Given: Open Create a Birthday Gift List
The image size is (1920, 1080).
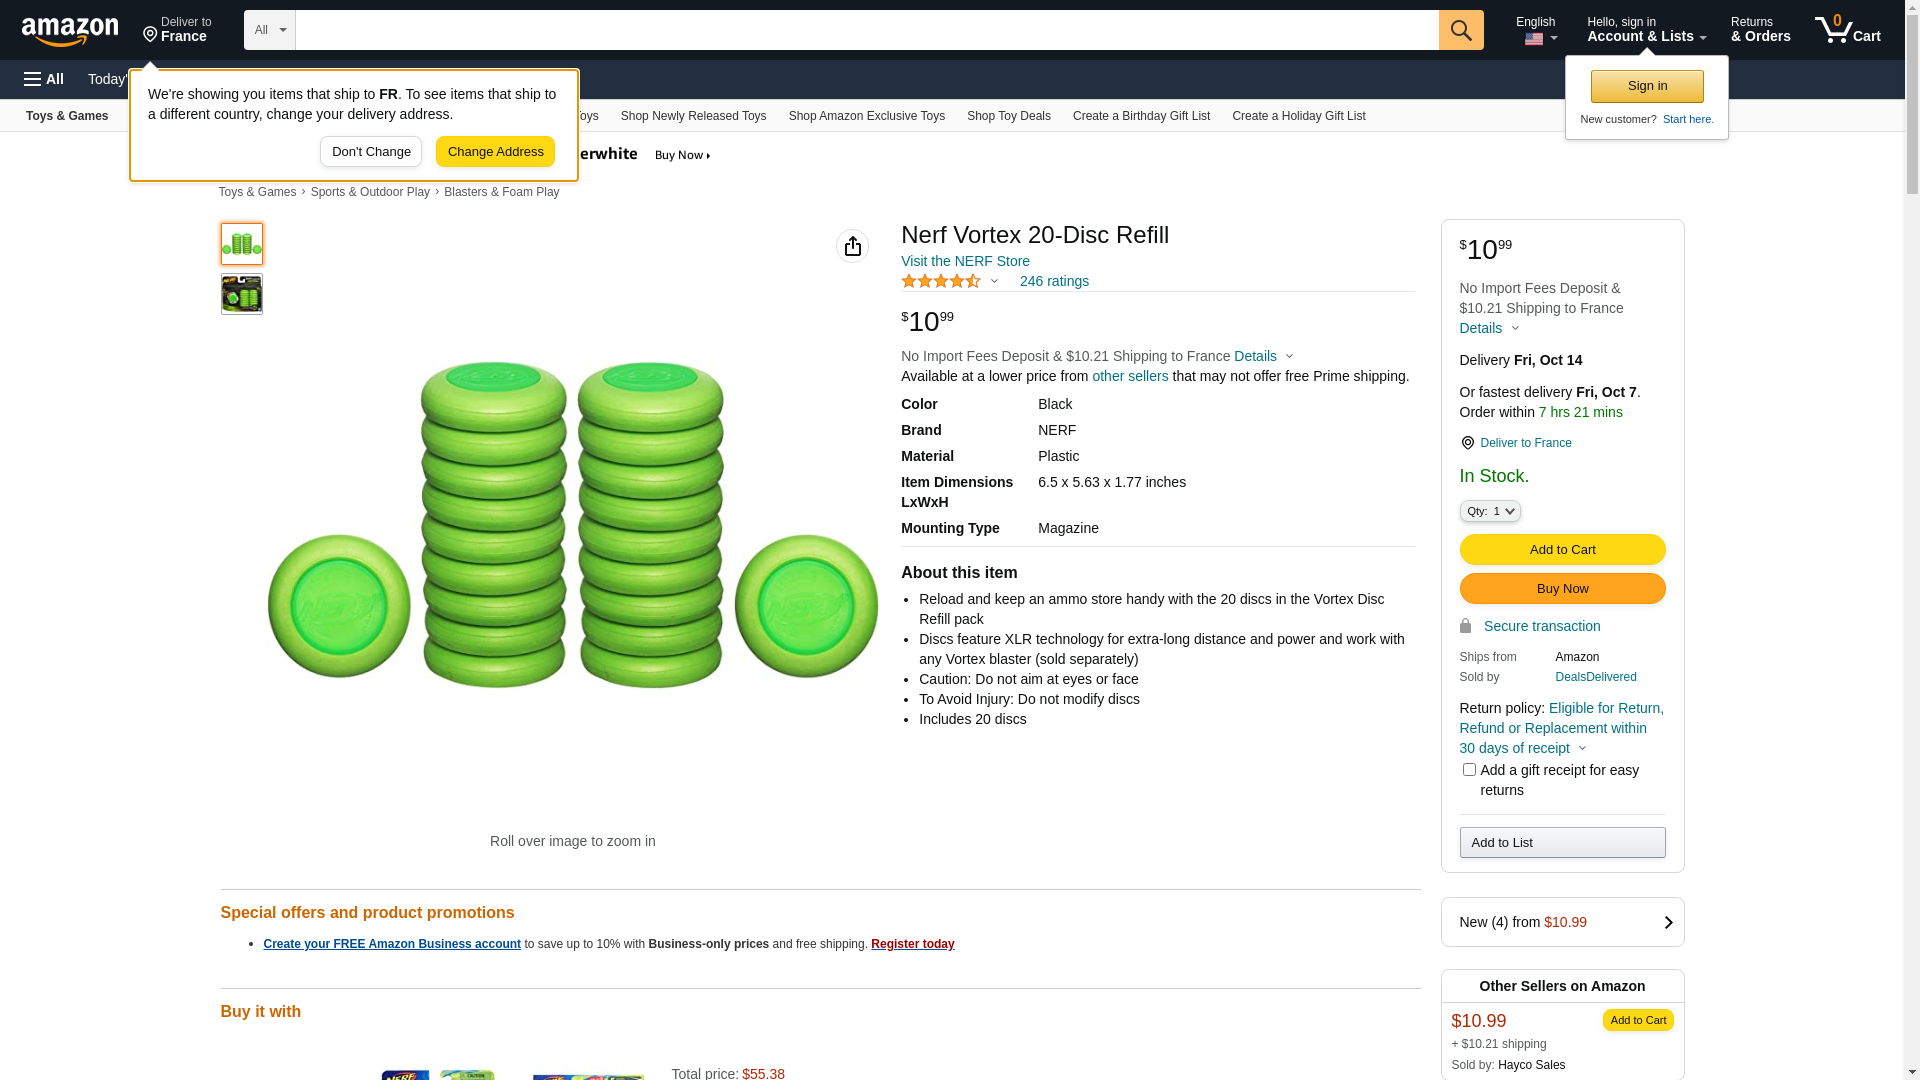Looking at the screenshot, I should click(1141, 116).
